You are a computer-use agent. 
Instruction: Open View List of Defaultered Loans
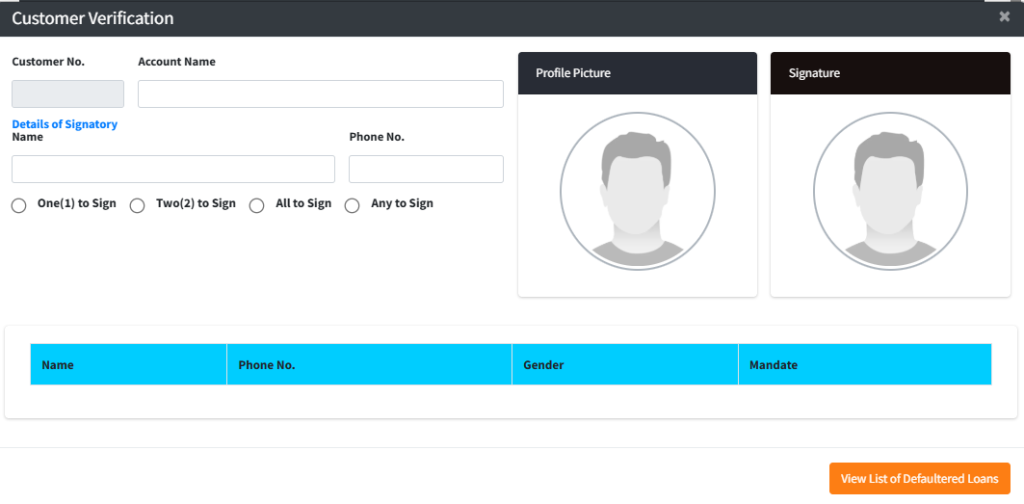point(919,479)
